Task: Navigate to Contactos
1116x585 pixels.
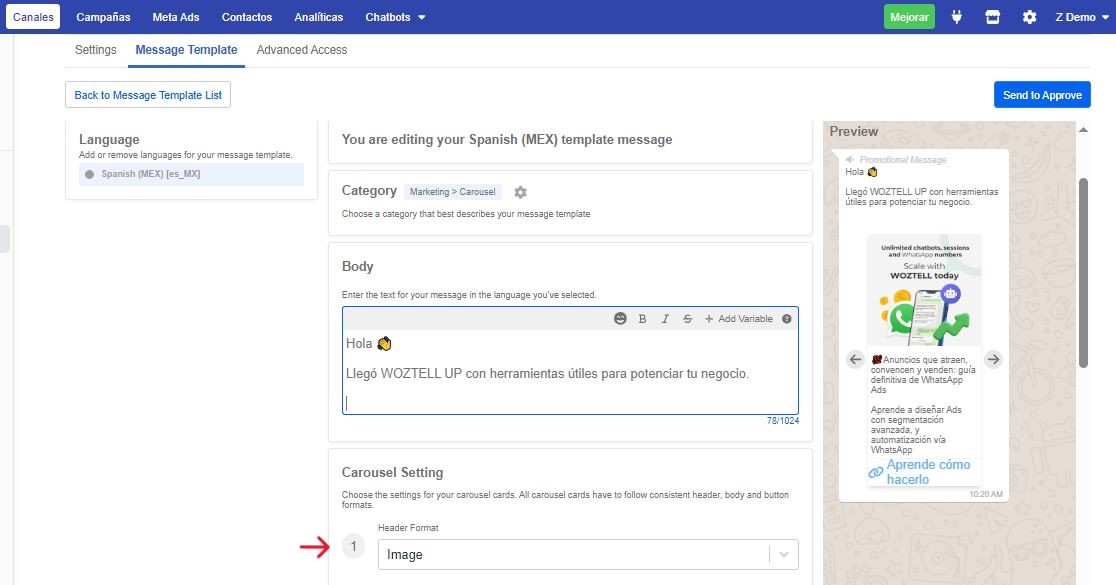Action: tap(247, 17)
